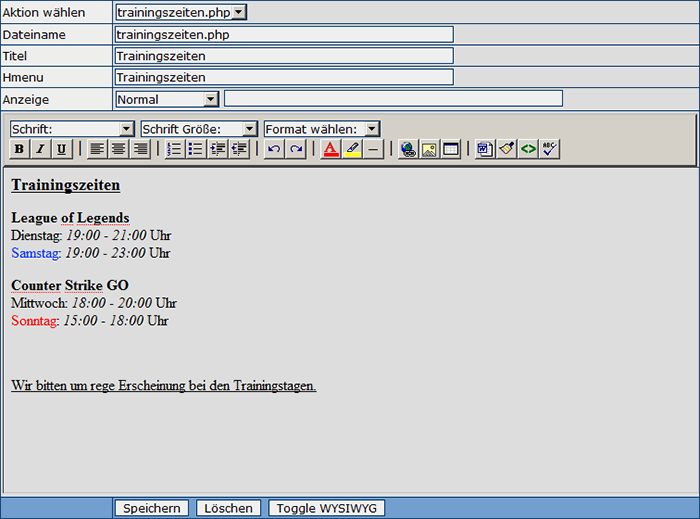The width and height of the screenshot is (700, 519).
Task: Click Toggle WYSIWYG button
Action: pos(326,508)
